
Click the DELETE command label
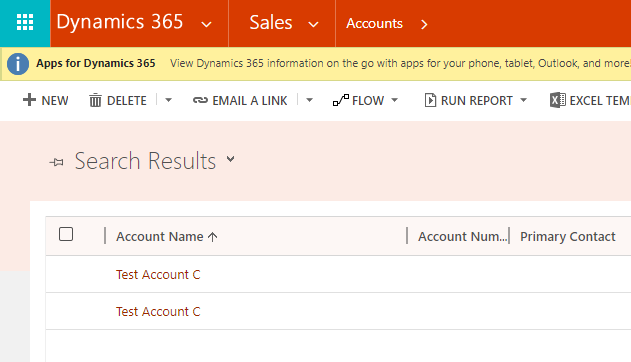pos(127,101)
